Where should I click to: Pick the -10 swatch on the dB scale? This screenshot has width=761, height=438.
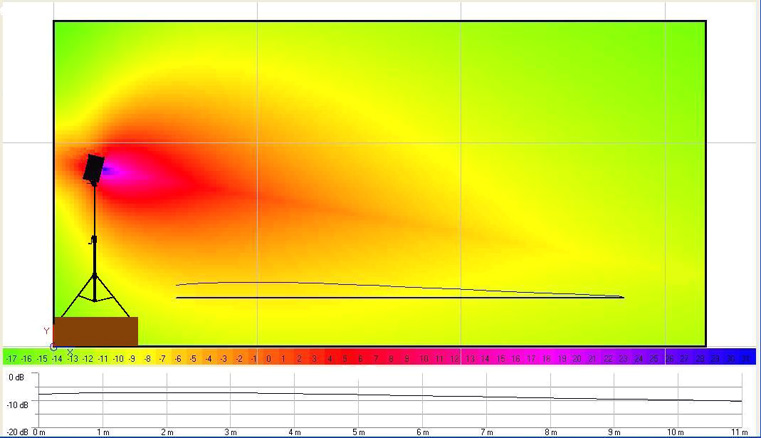point(118,358)
